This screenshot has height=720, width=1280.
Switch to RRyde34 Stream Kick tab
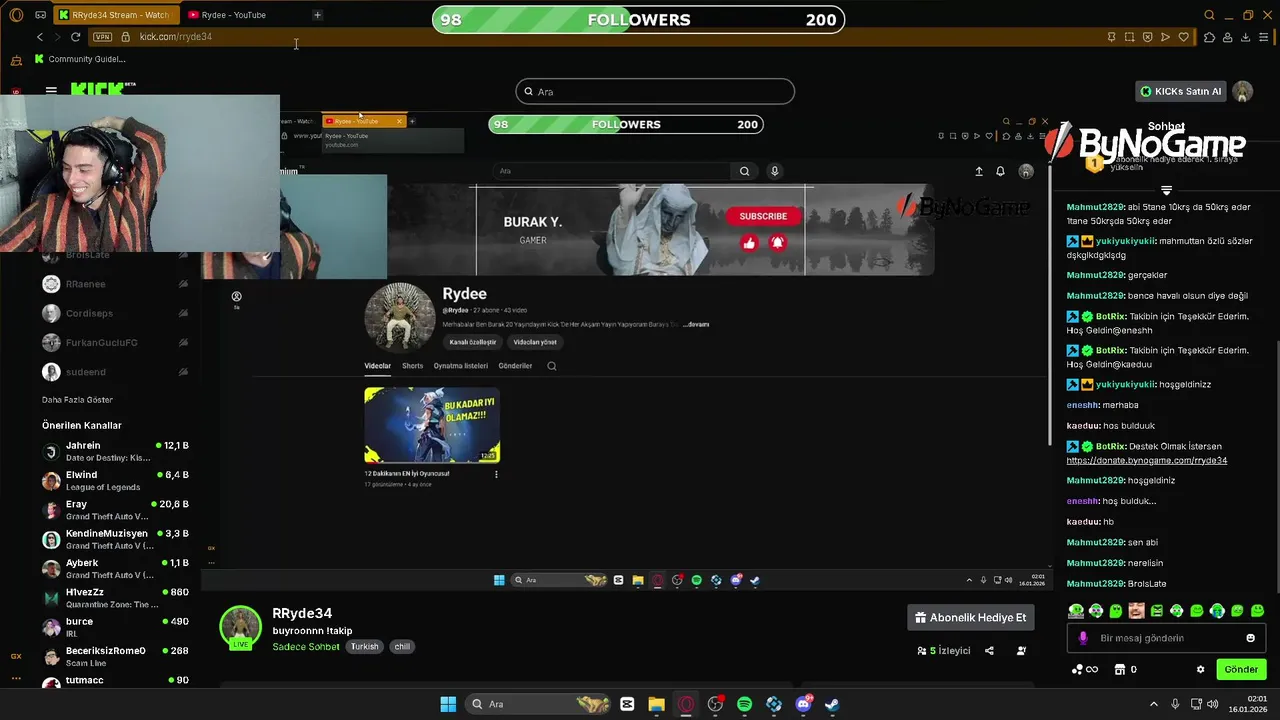point(118,15)
